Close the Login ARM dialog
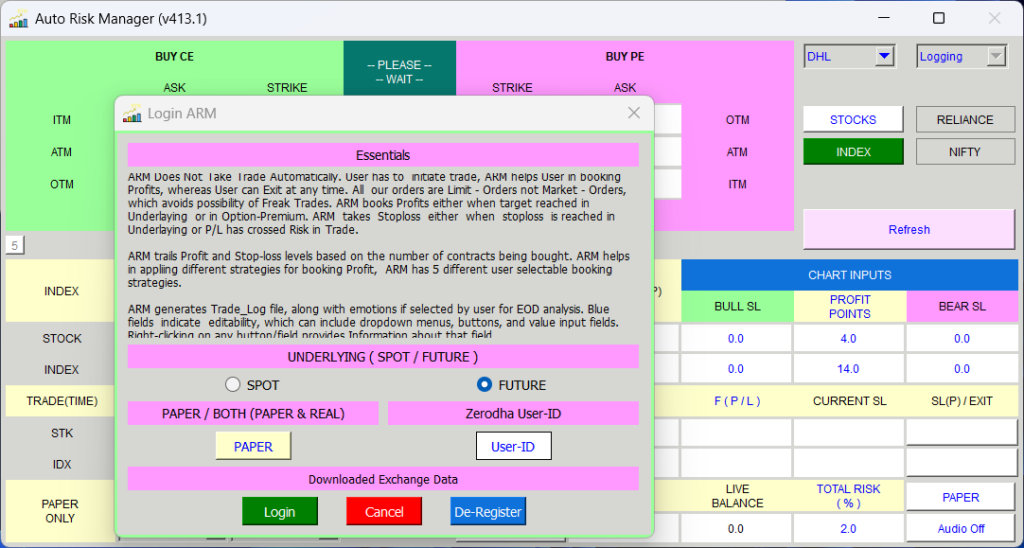 pyautogui.click(x=633, y=113)
